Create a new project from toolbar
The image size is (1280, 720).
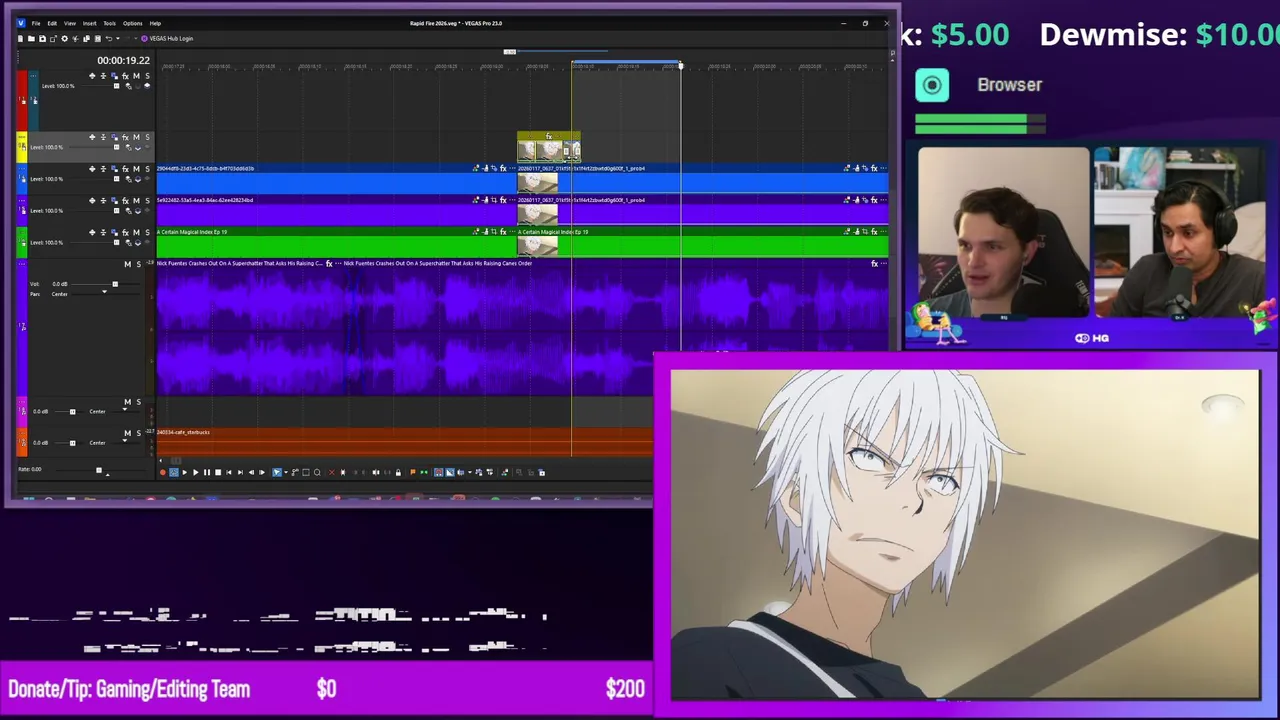pos(20,39)
